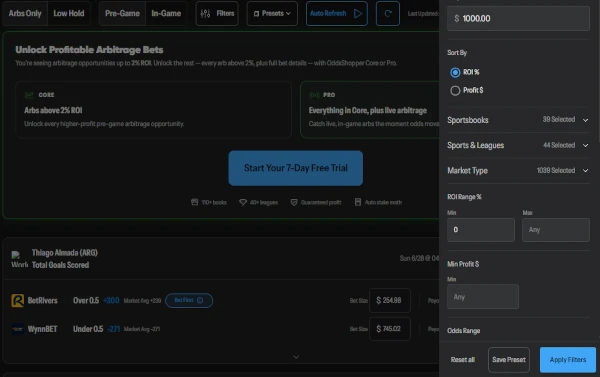Click the Odds Range label
Screen dimensions: 600x377
coord(464,331)
